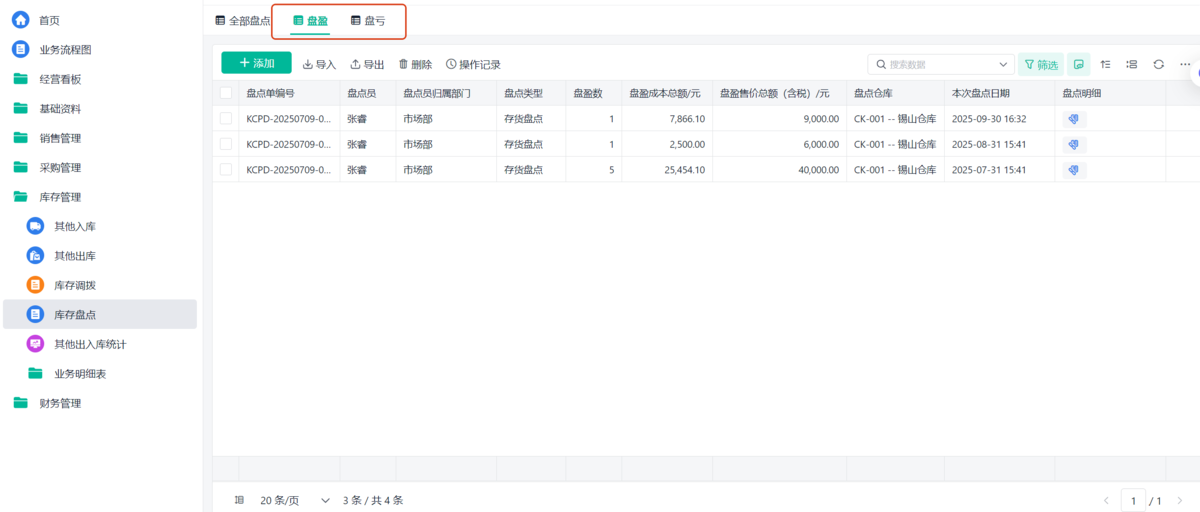Open the search box dropdown arrow

[x=1003, y=64]
